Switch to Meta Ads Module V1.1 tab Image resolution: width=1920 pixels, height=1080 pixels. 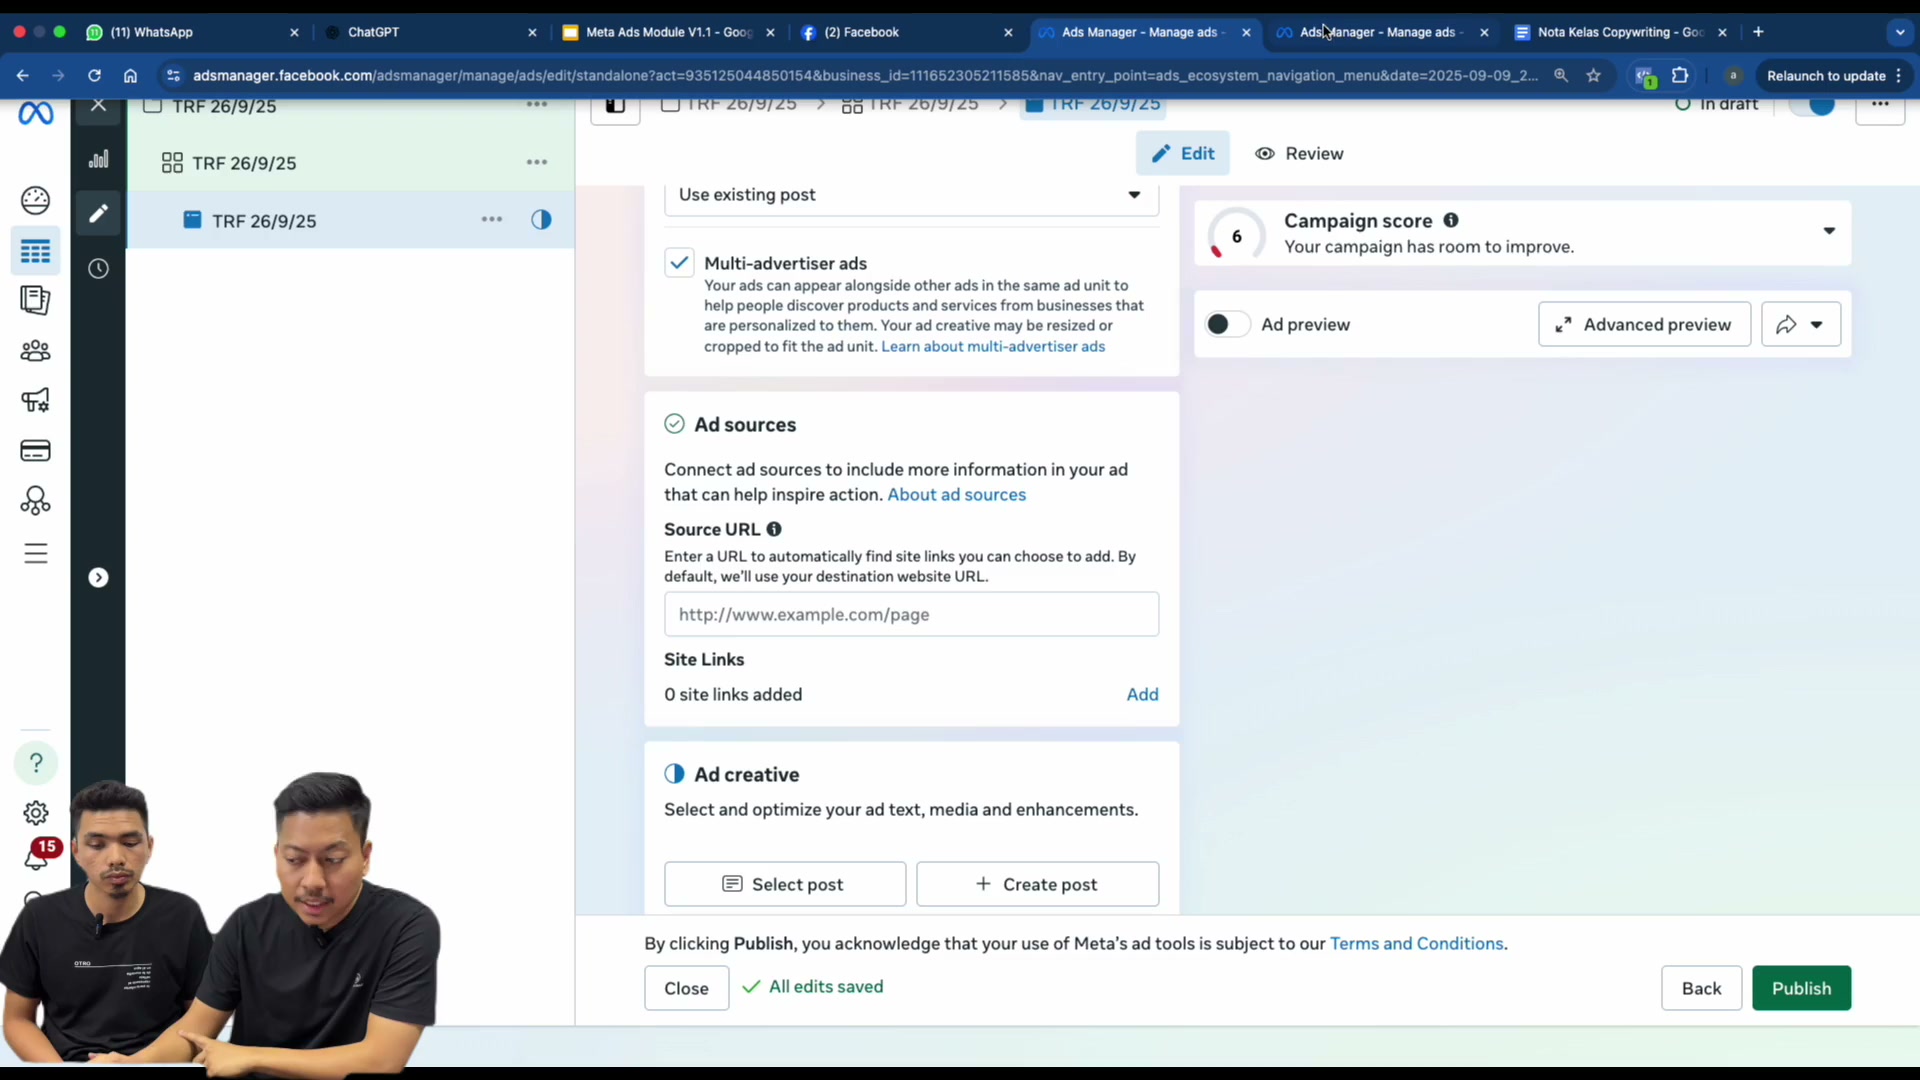pyautogui.click(x=669, y=32)
